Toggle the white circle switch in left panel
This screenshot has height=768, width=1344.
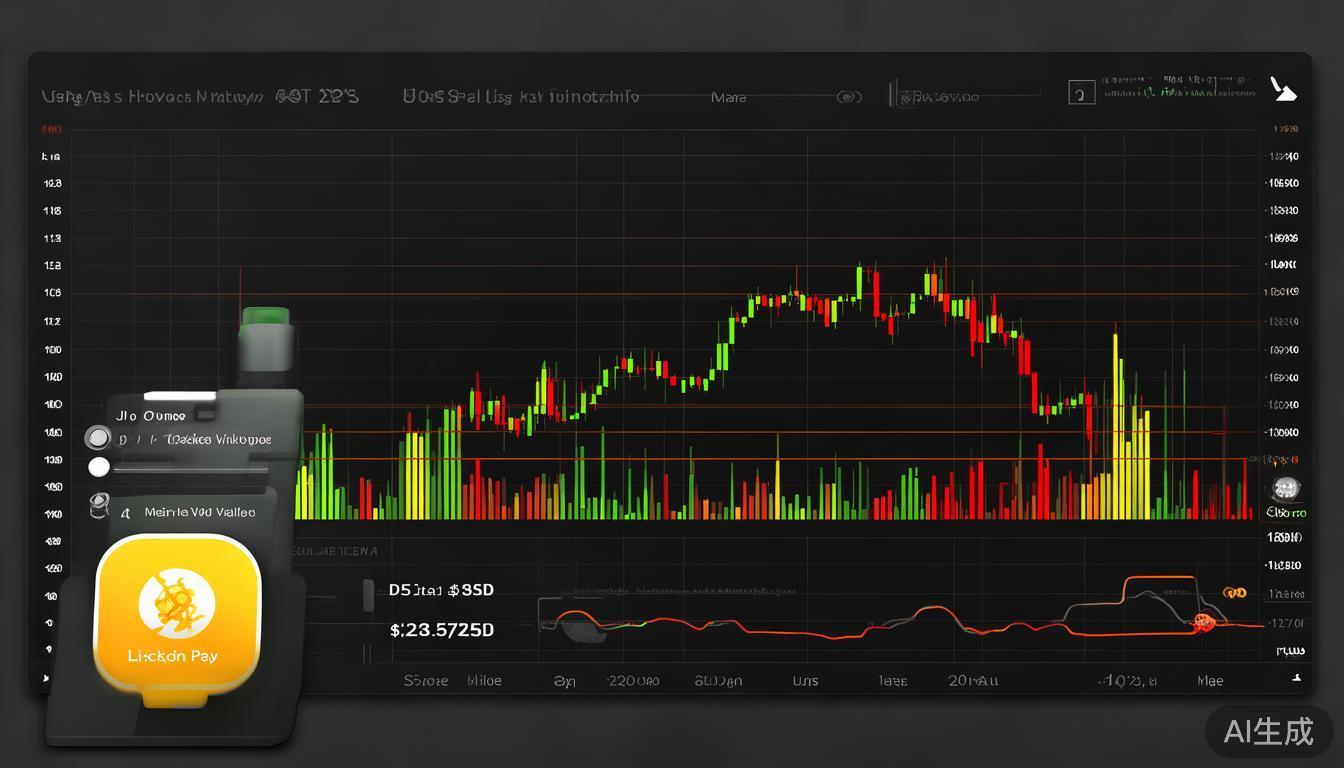pos(98,467)
